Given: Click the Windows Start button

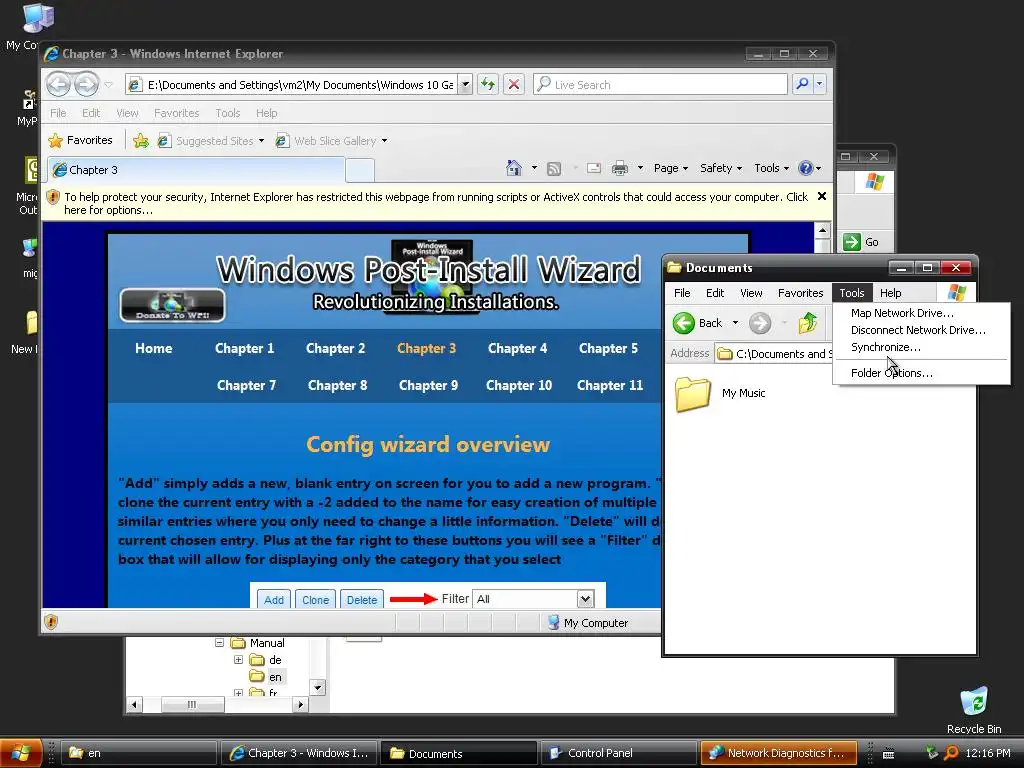Looking at the screenshot, I should (21, 753).
